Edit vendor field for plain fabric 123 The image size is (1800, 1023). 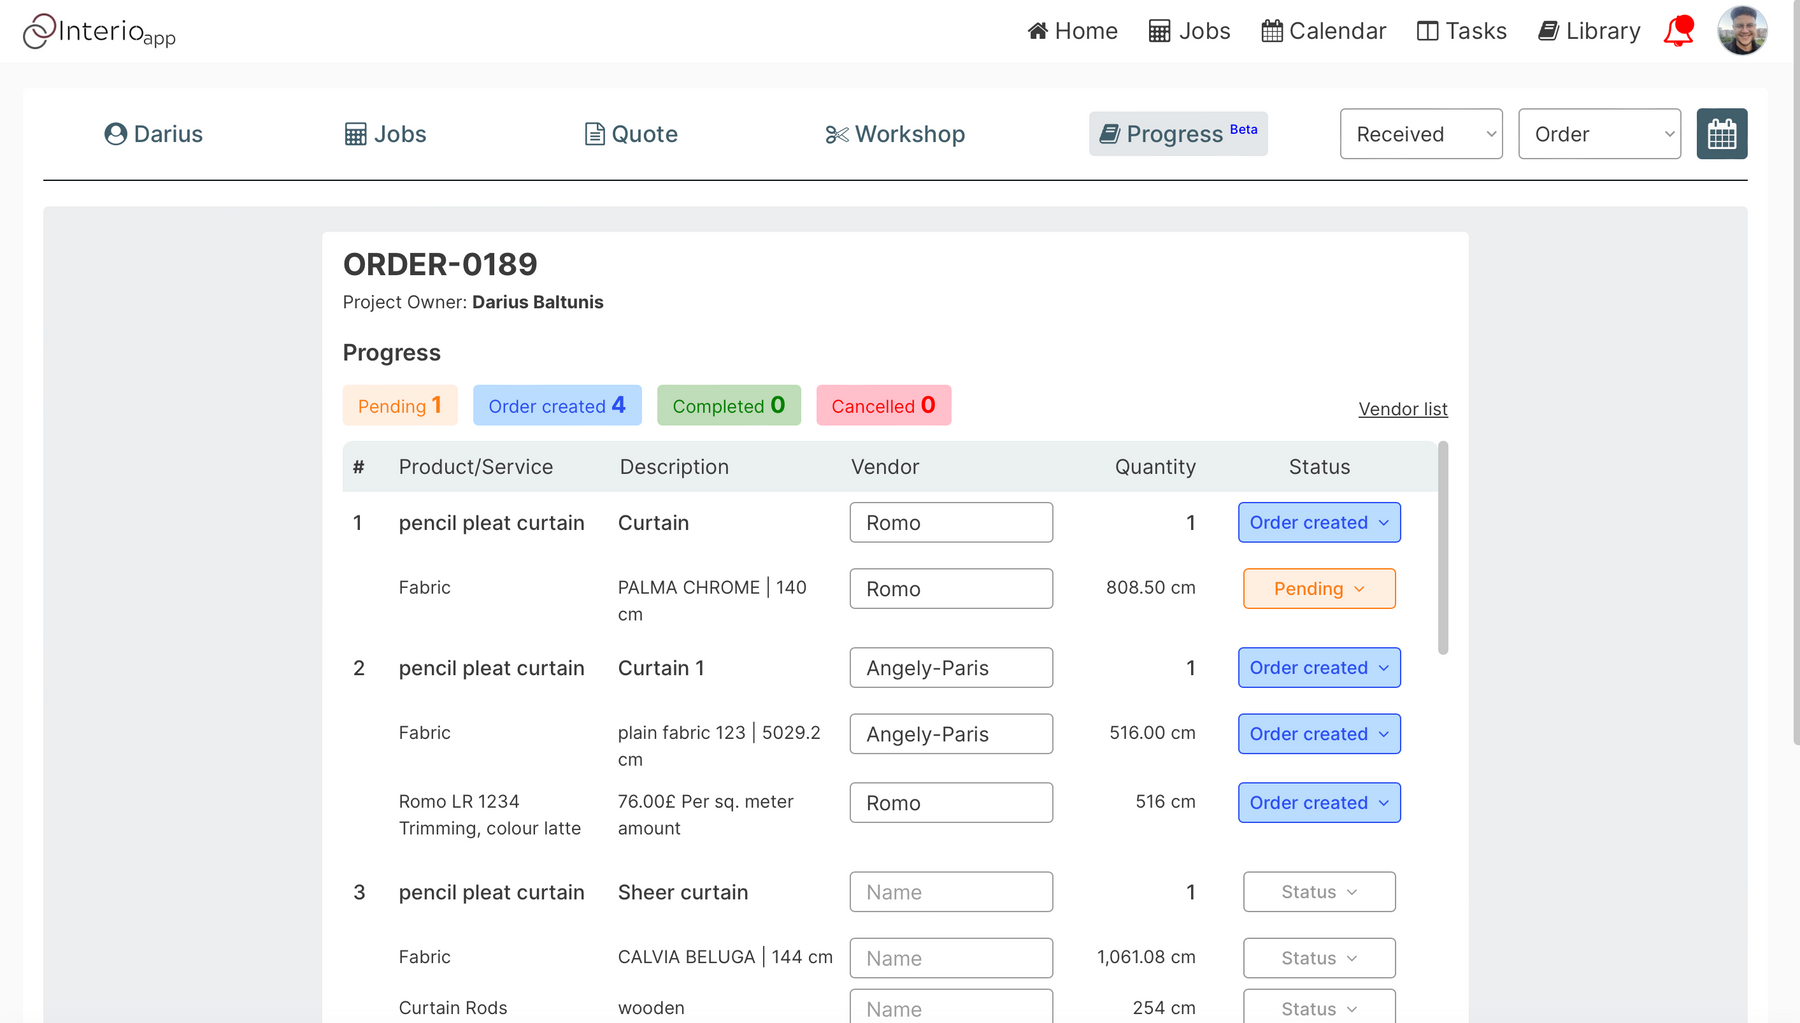coord(951,734)
